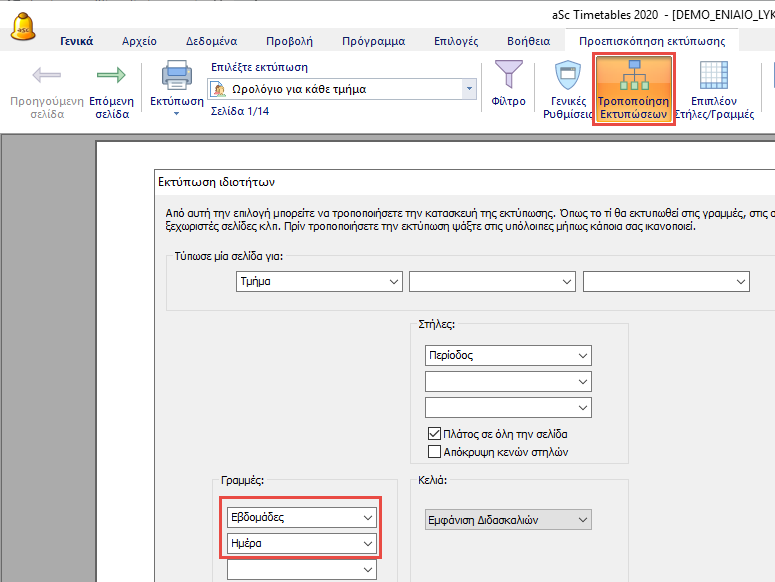Open the Φίλτρο funnel filter
The image size is (775, 582).
pyautogui.click(x=509, y=76)
